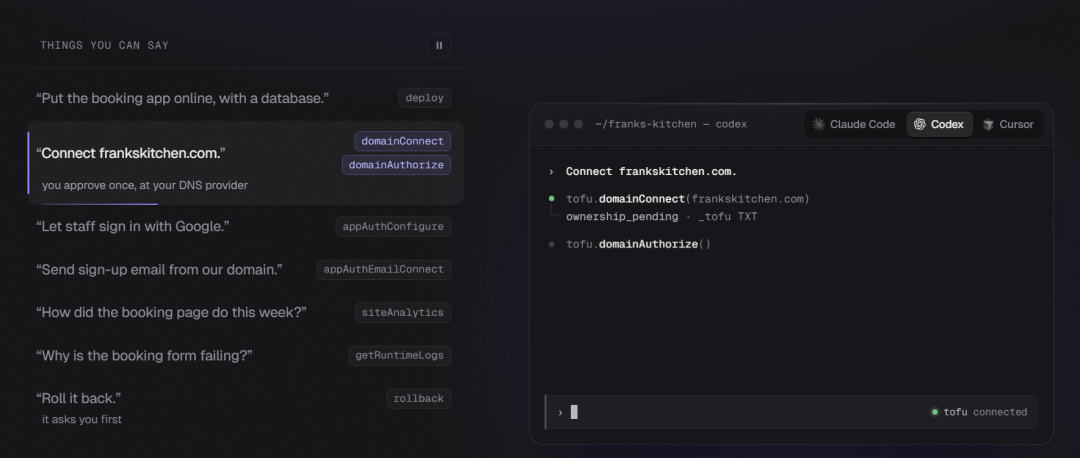Click the Claude Code starburst icon
Image resolution: width=1080 pixels, height=458 pixels.
818,124
